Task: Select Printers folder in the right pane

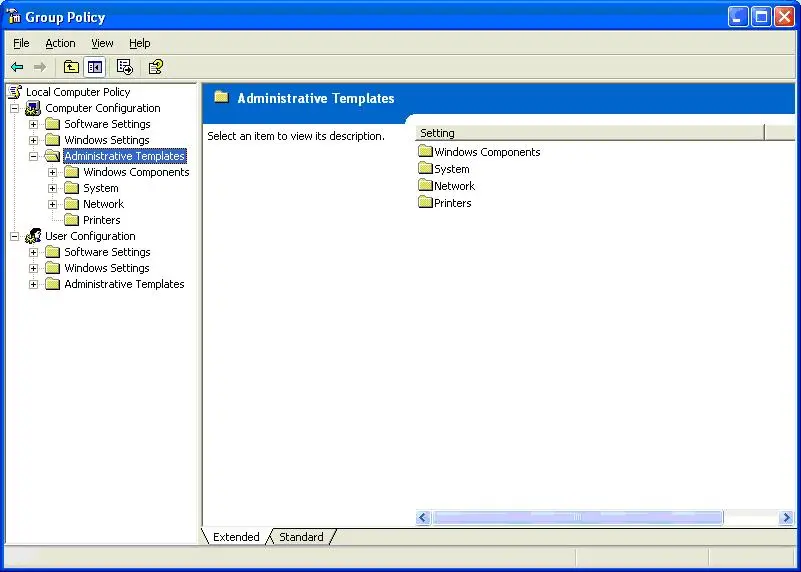Action: coord(452,203)
